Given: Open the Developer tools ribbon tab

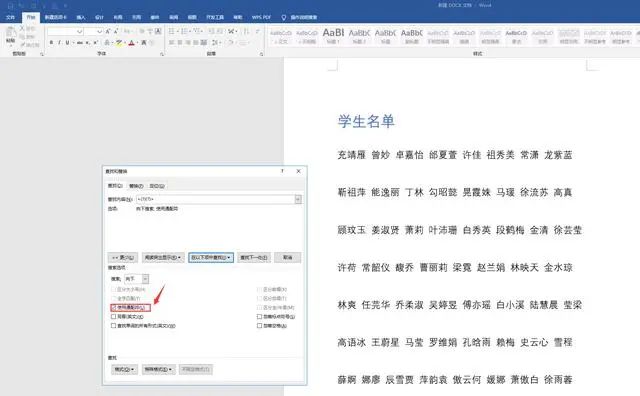Looking at the screenshot, I should click(215, 17).
